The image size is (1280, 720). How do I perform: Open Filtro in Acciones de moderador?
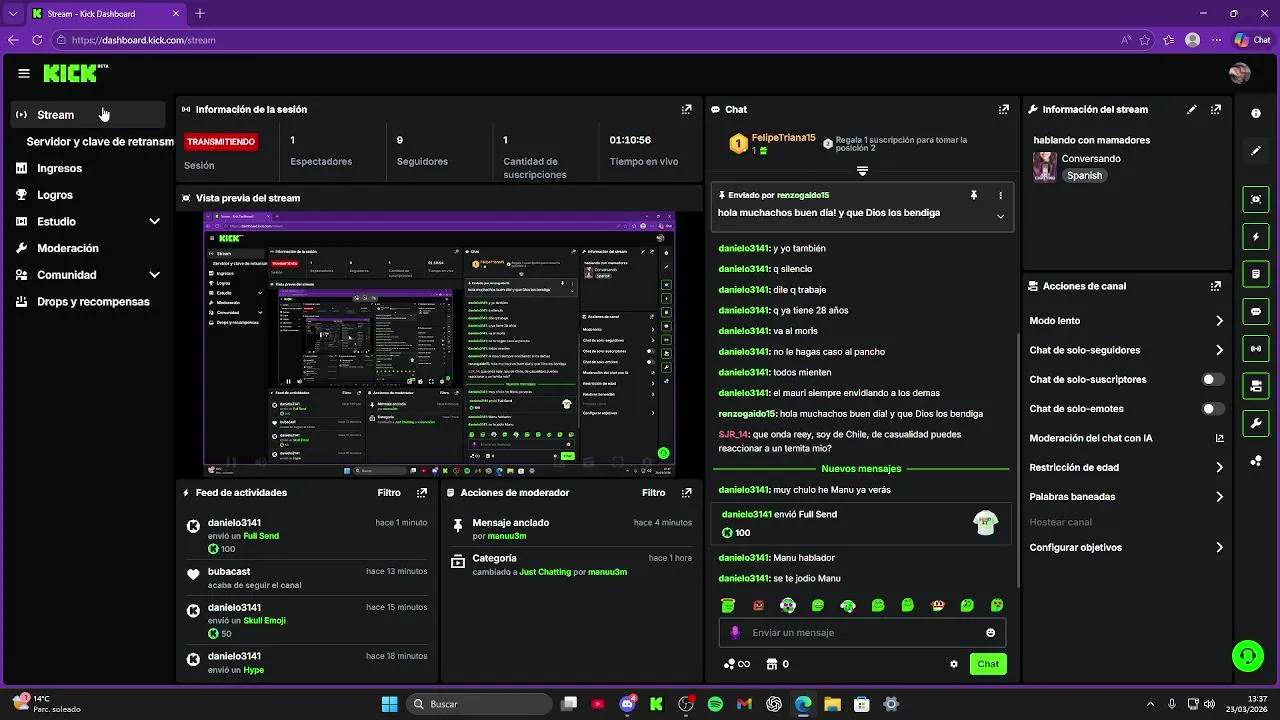[x=653, y=493]
